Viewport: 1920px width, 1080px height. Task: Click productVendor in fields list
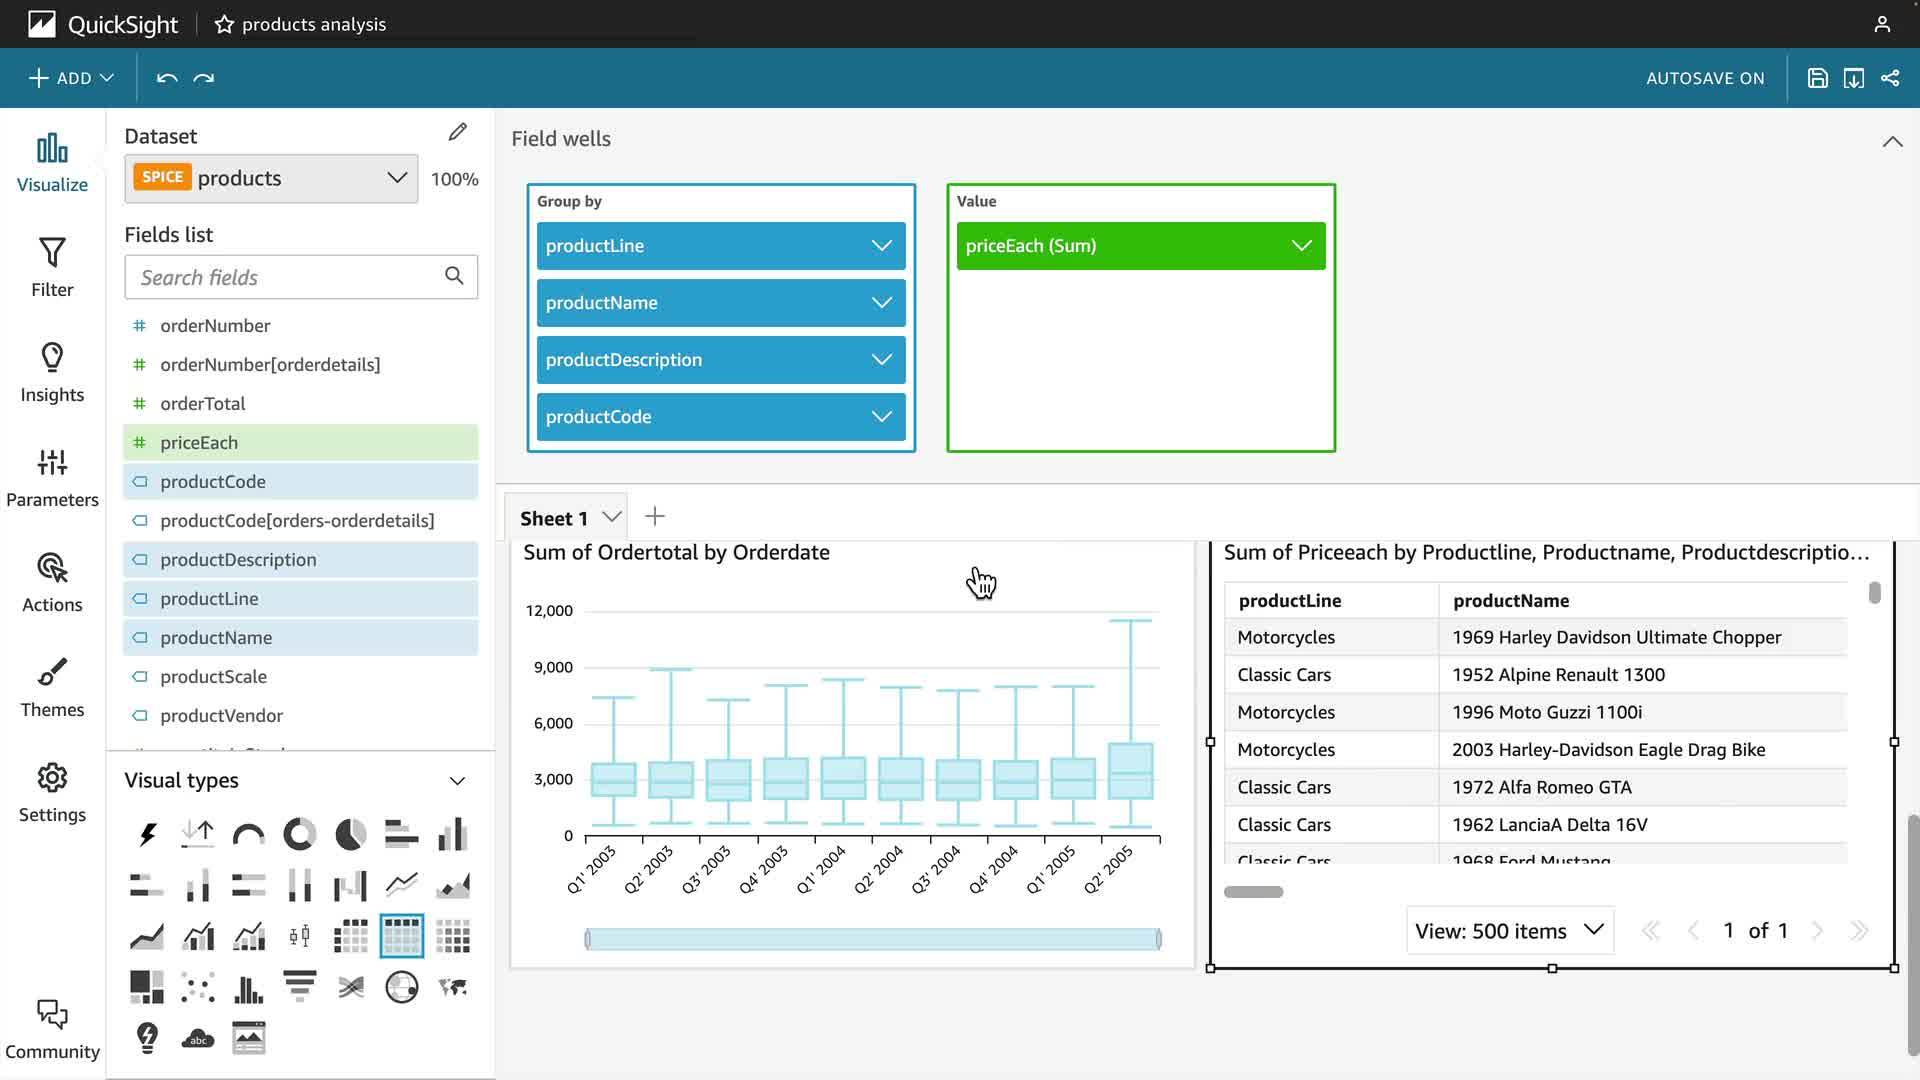click(x=221, y=716)
